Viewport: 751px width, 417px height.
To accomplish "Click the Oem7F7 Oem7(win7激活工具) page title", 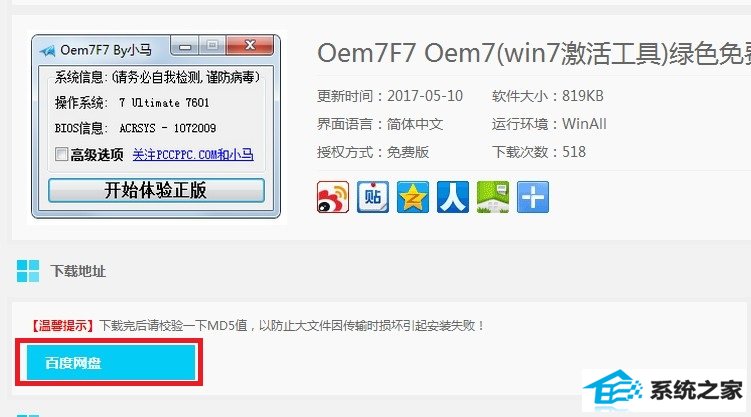I will tap(534, 53).
